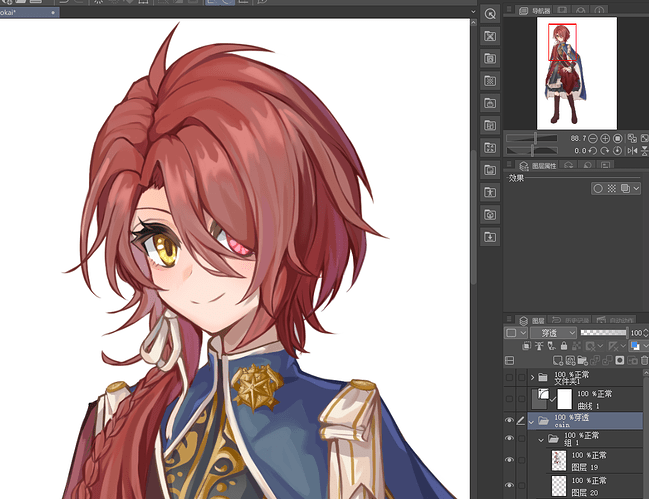Zoom in using the navigator plus button

[x=605, y=139]
